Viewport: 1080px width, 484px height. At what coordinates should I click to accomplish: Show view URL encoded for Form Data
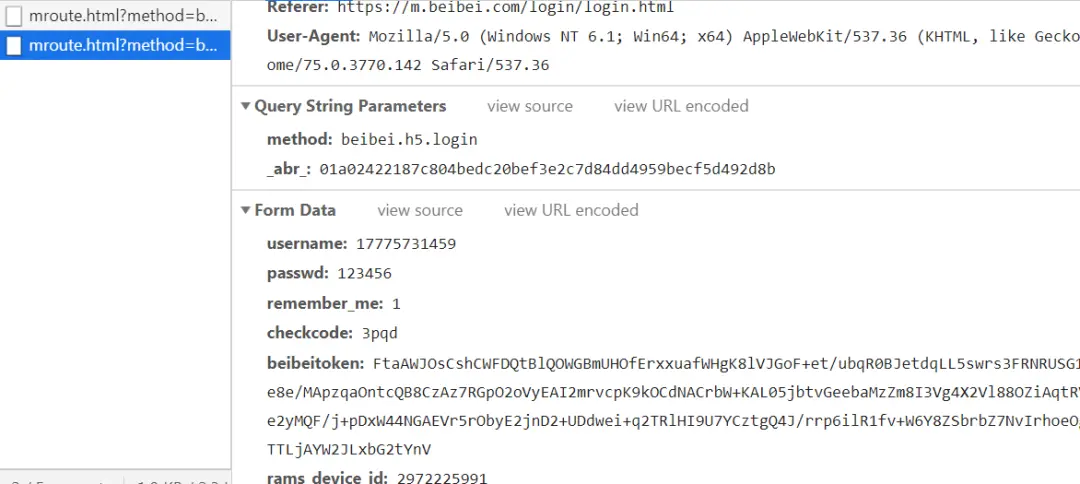click(571, 210)
